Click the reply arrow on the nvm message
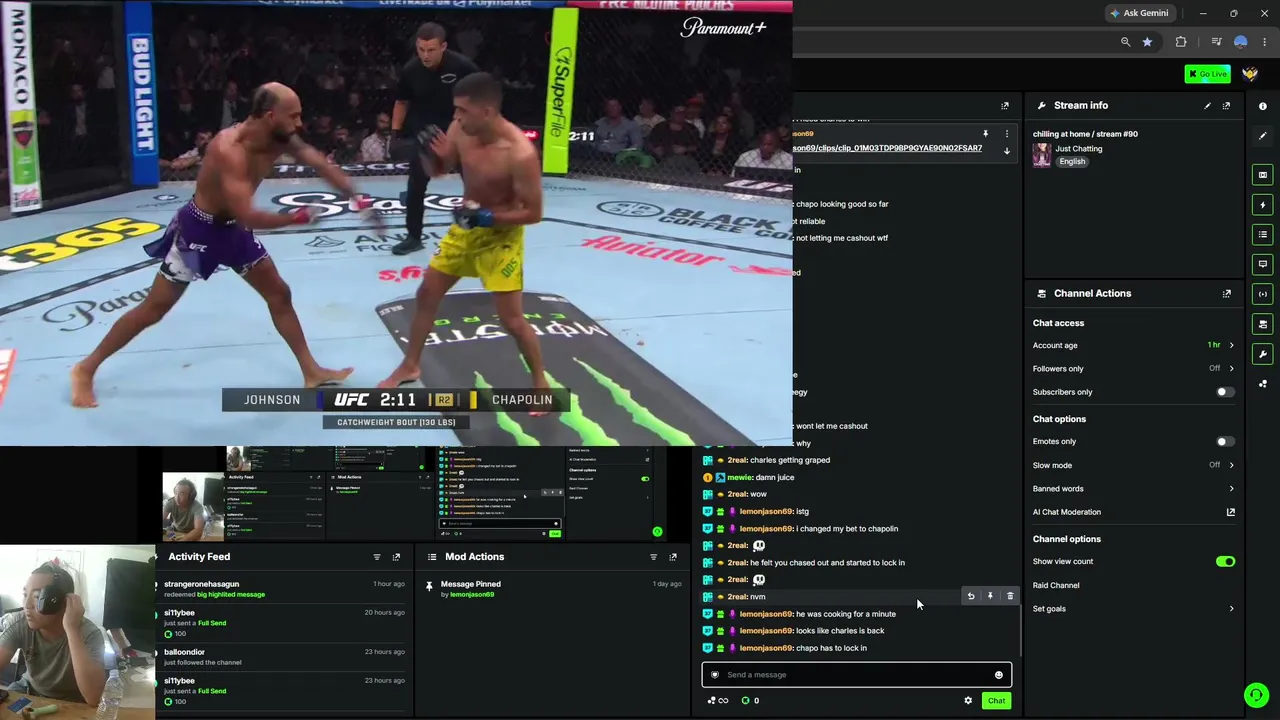This screenshot has width=1280, height=720. pos(970,596)
